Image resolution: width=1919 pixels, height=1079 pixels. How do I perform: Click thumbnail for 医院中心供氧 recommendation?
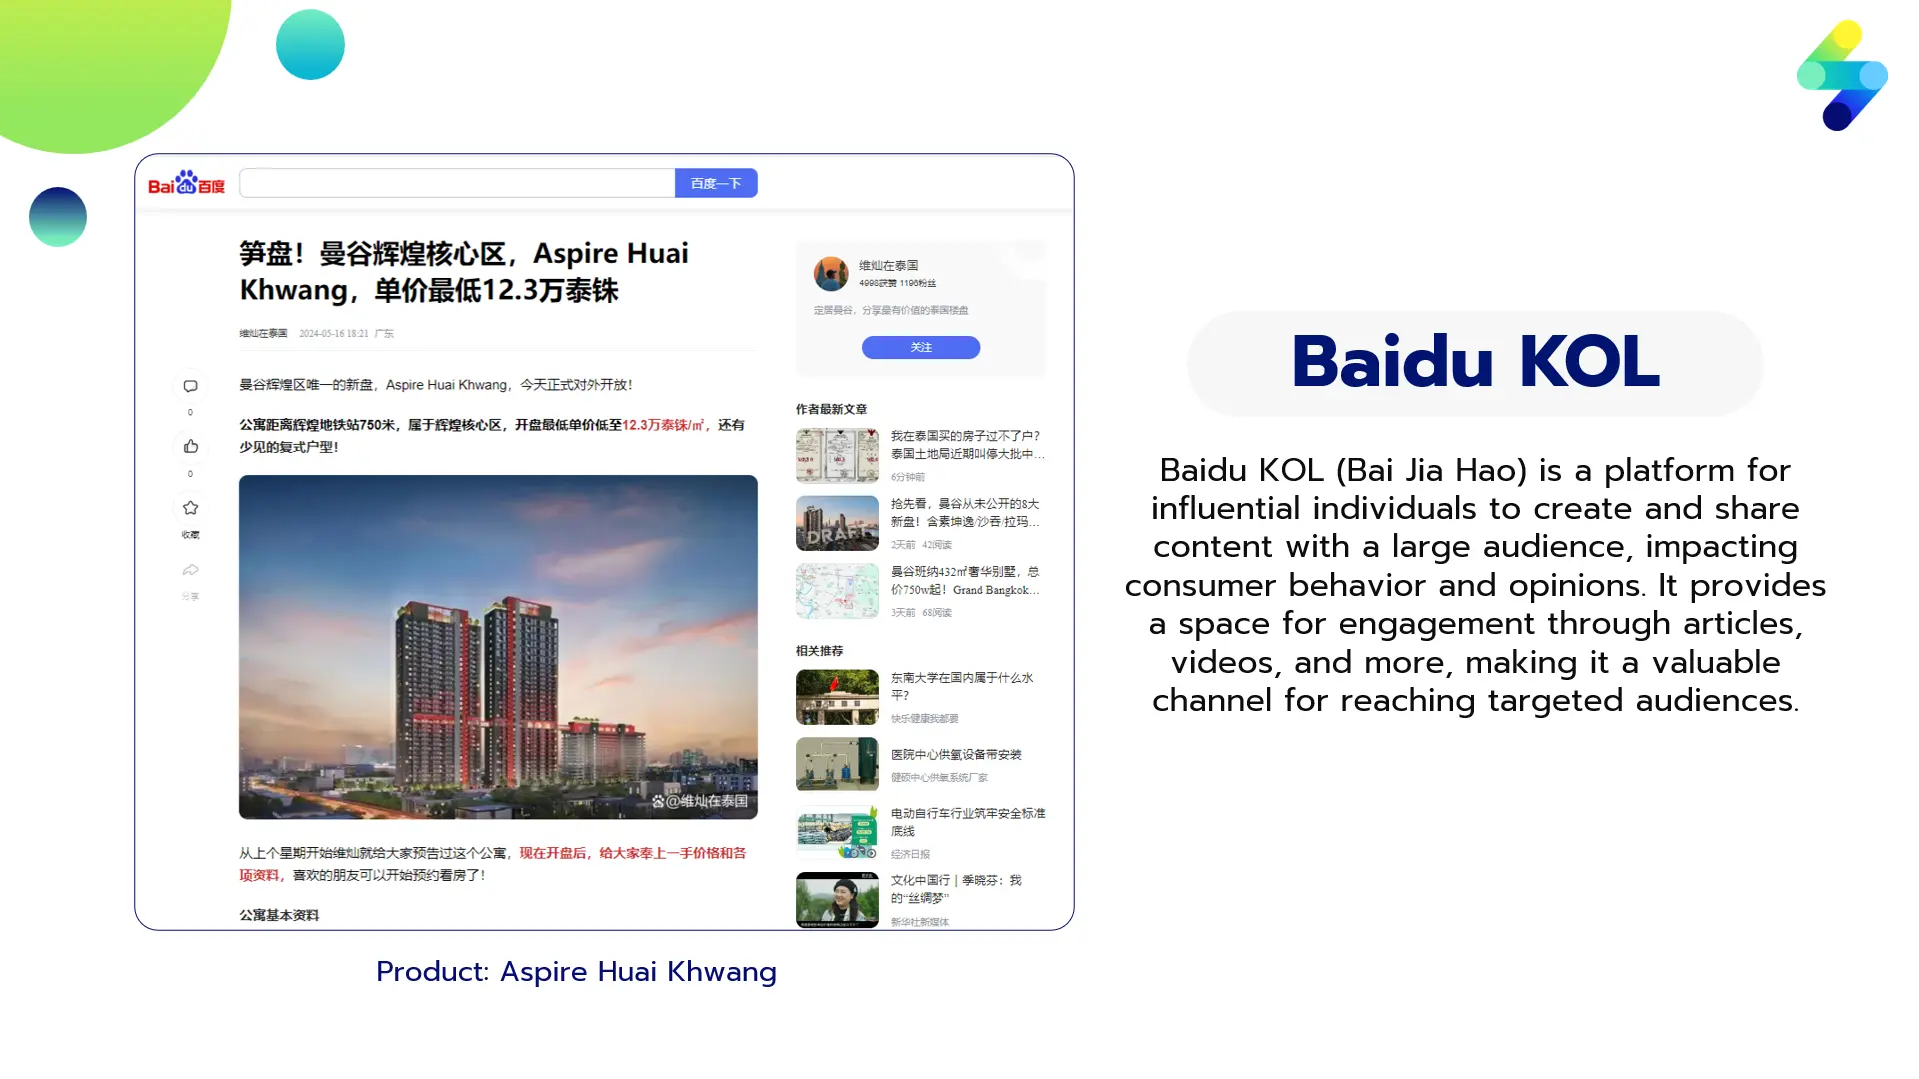point(837,764)
